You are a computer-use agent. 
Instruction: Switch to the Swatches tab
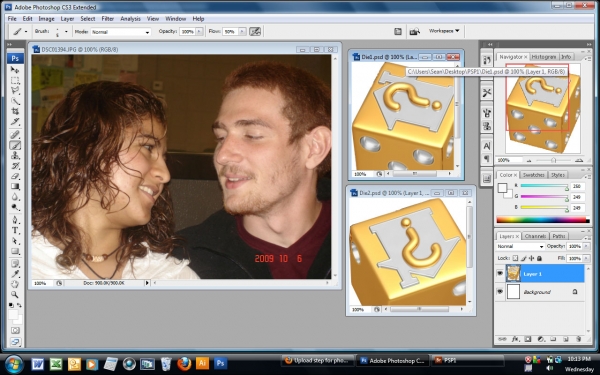point(533,175)
